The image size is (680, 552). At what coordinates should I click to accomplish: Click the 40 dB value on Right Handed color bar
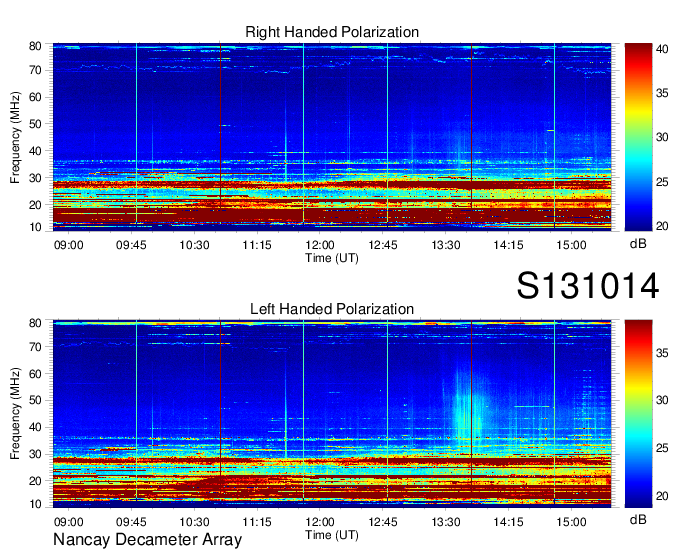(662, 49)
